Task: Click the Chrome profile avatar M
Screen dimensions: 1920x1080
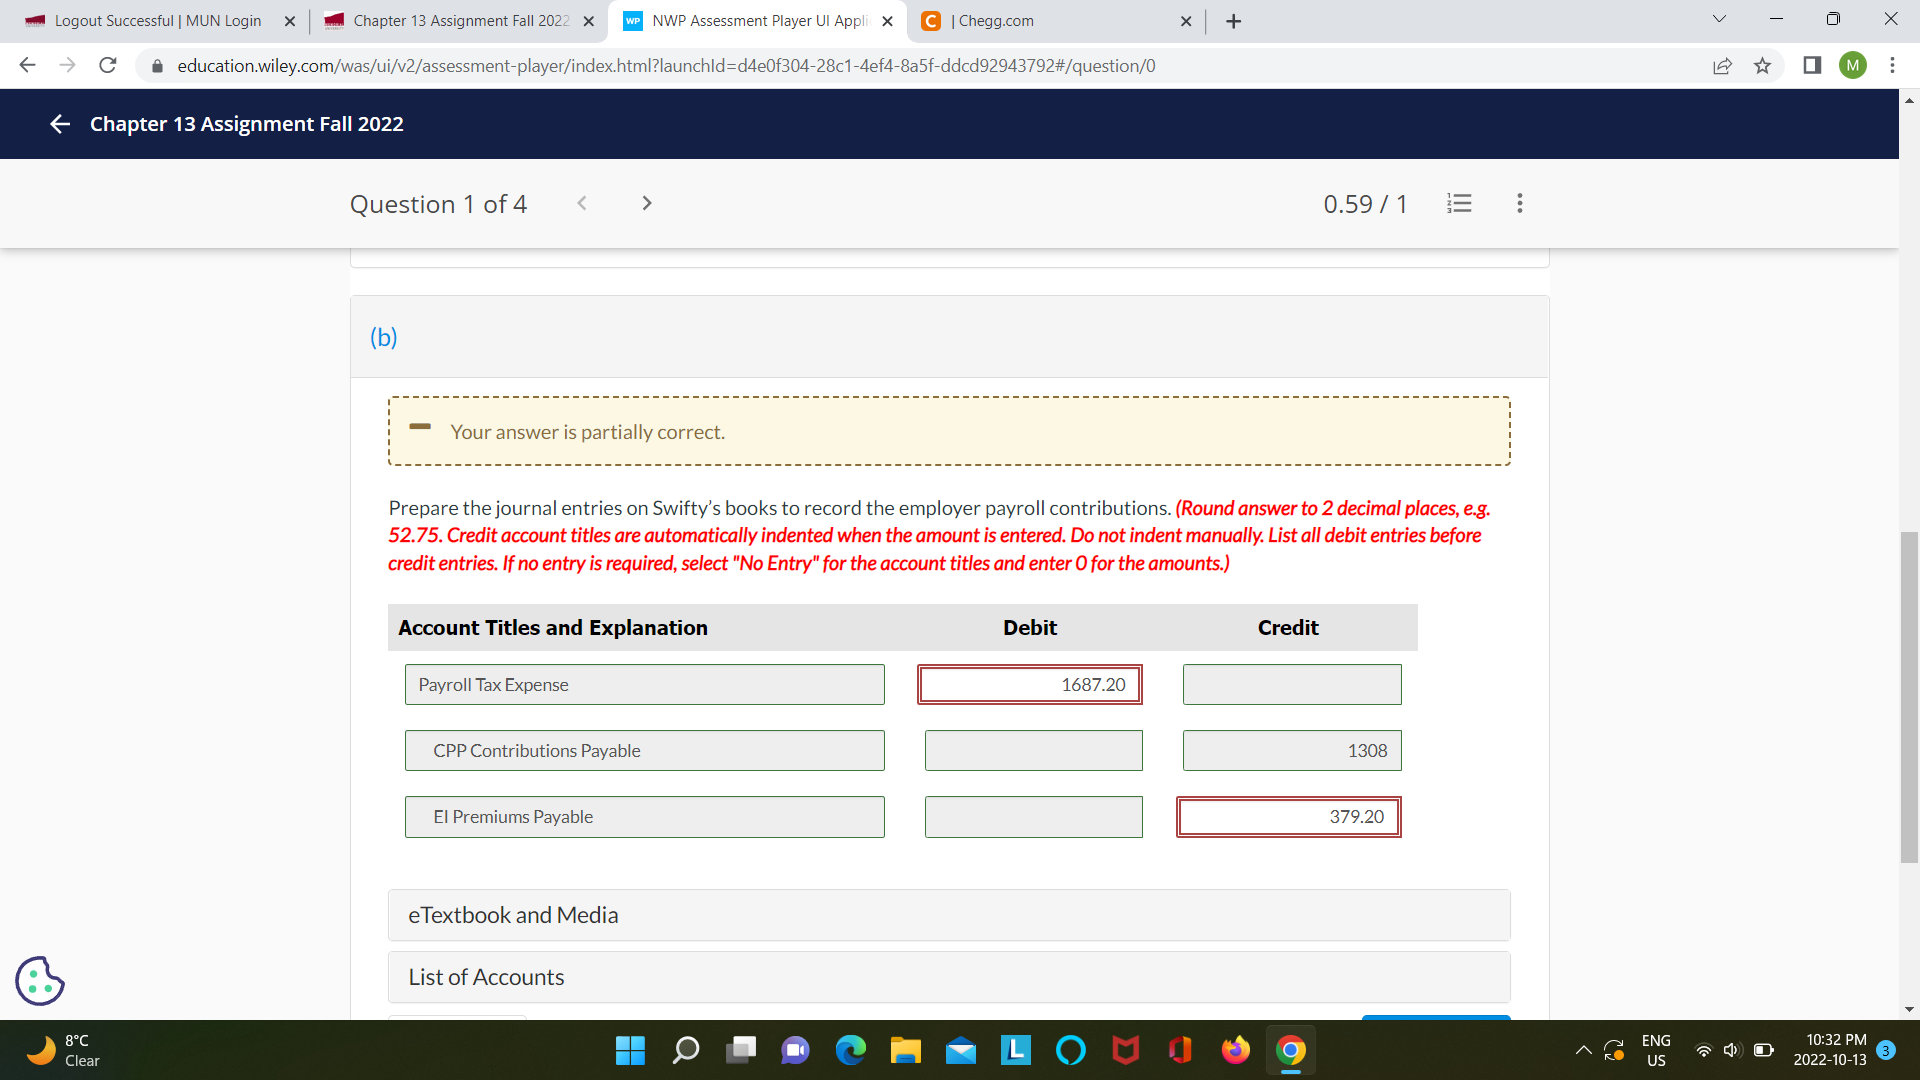Action: click(x=1853, y=65)
